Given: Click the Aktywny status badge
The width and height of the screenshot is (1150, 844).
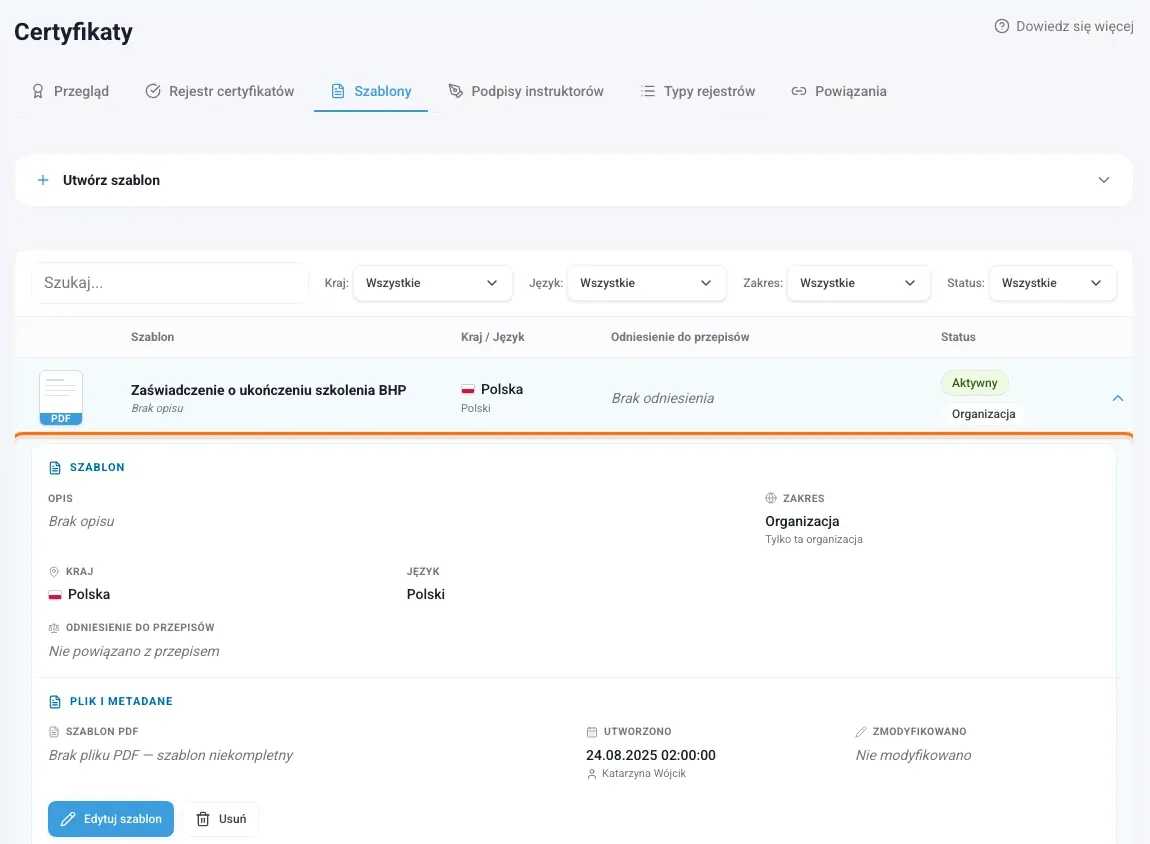Looking at the screenshot, I should click(974, 383).
